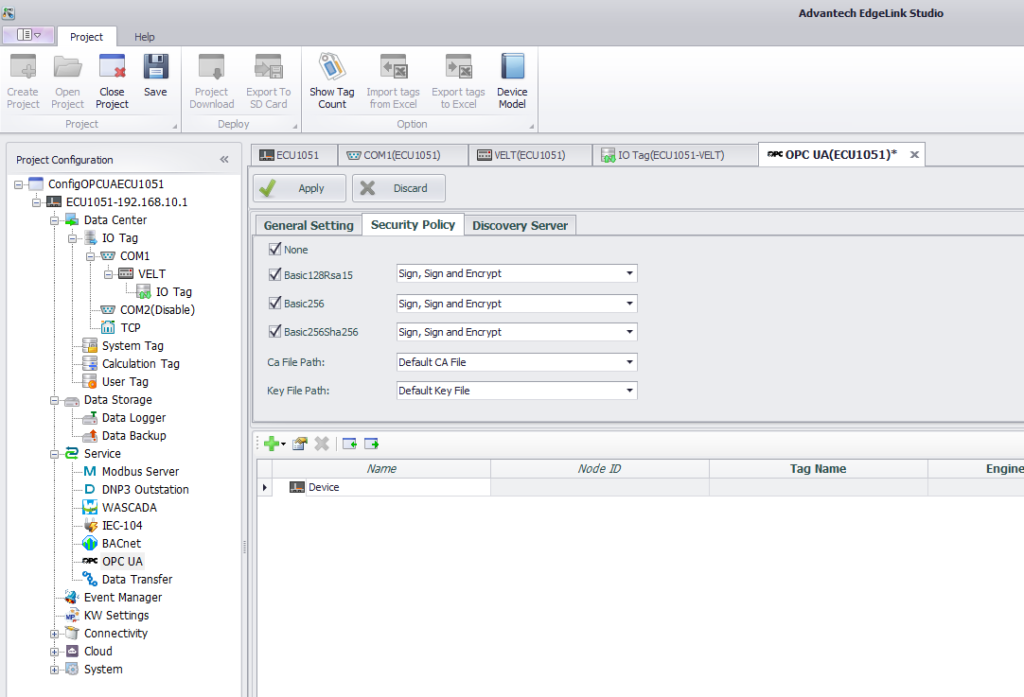Click the green plus add node icon

coord(272,444)
